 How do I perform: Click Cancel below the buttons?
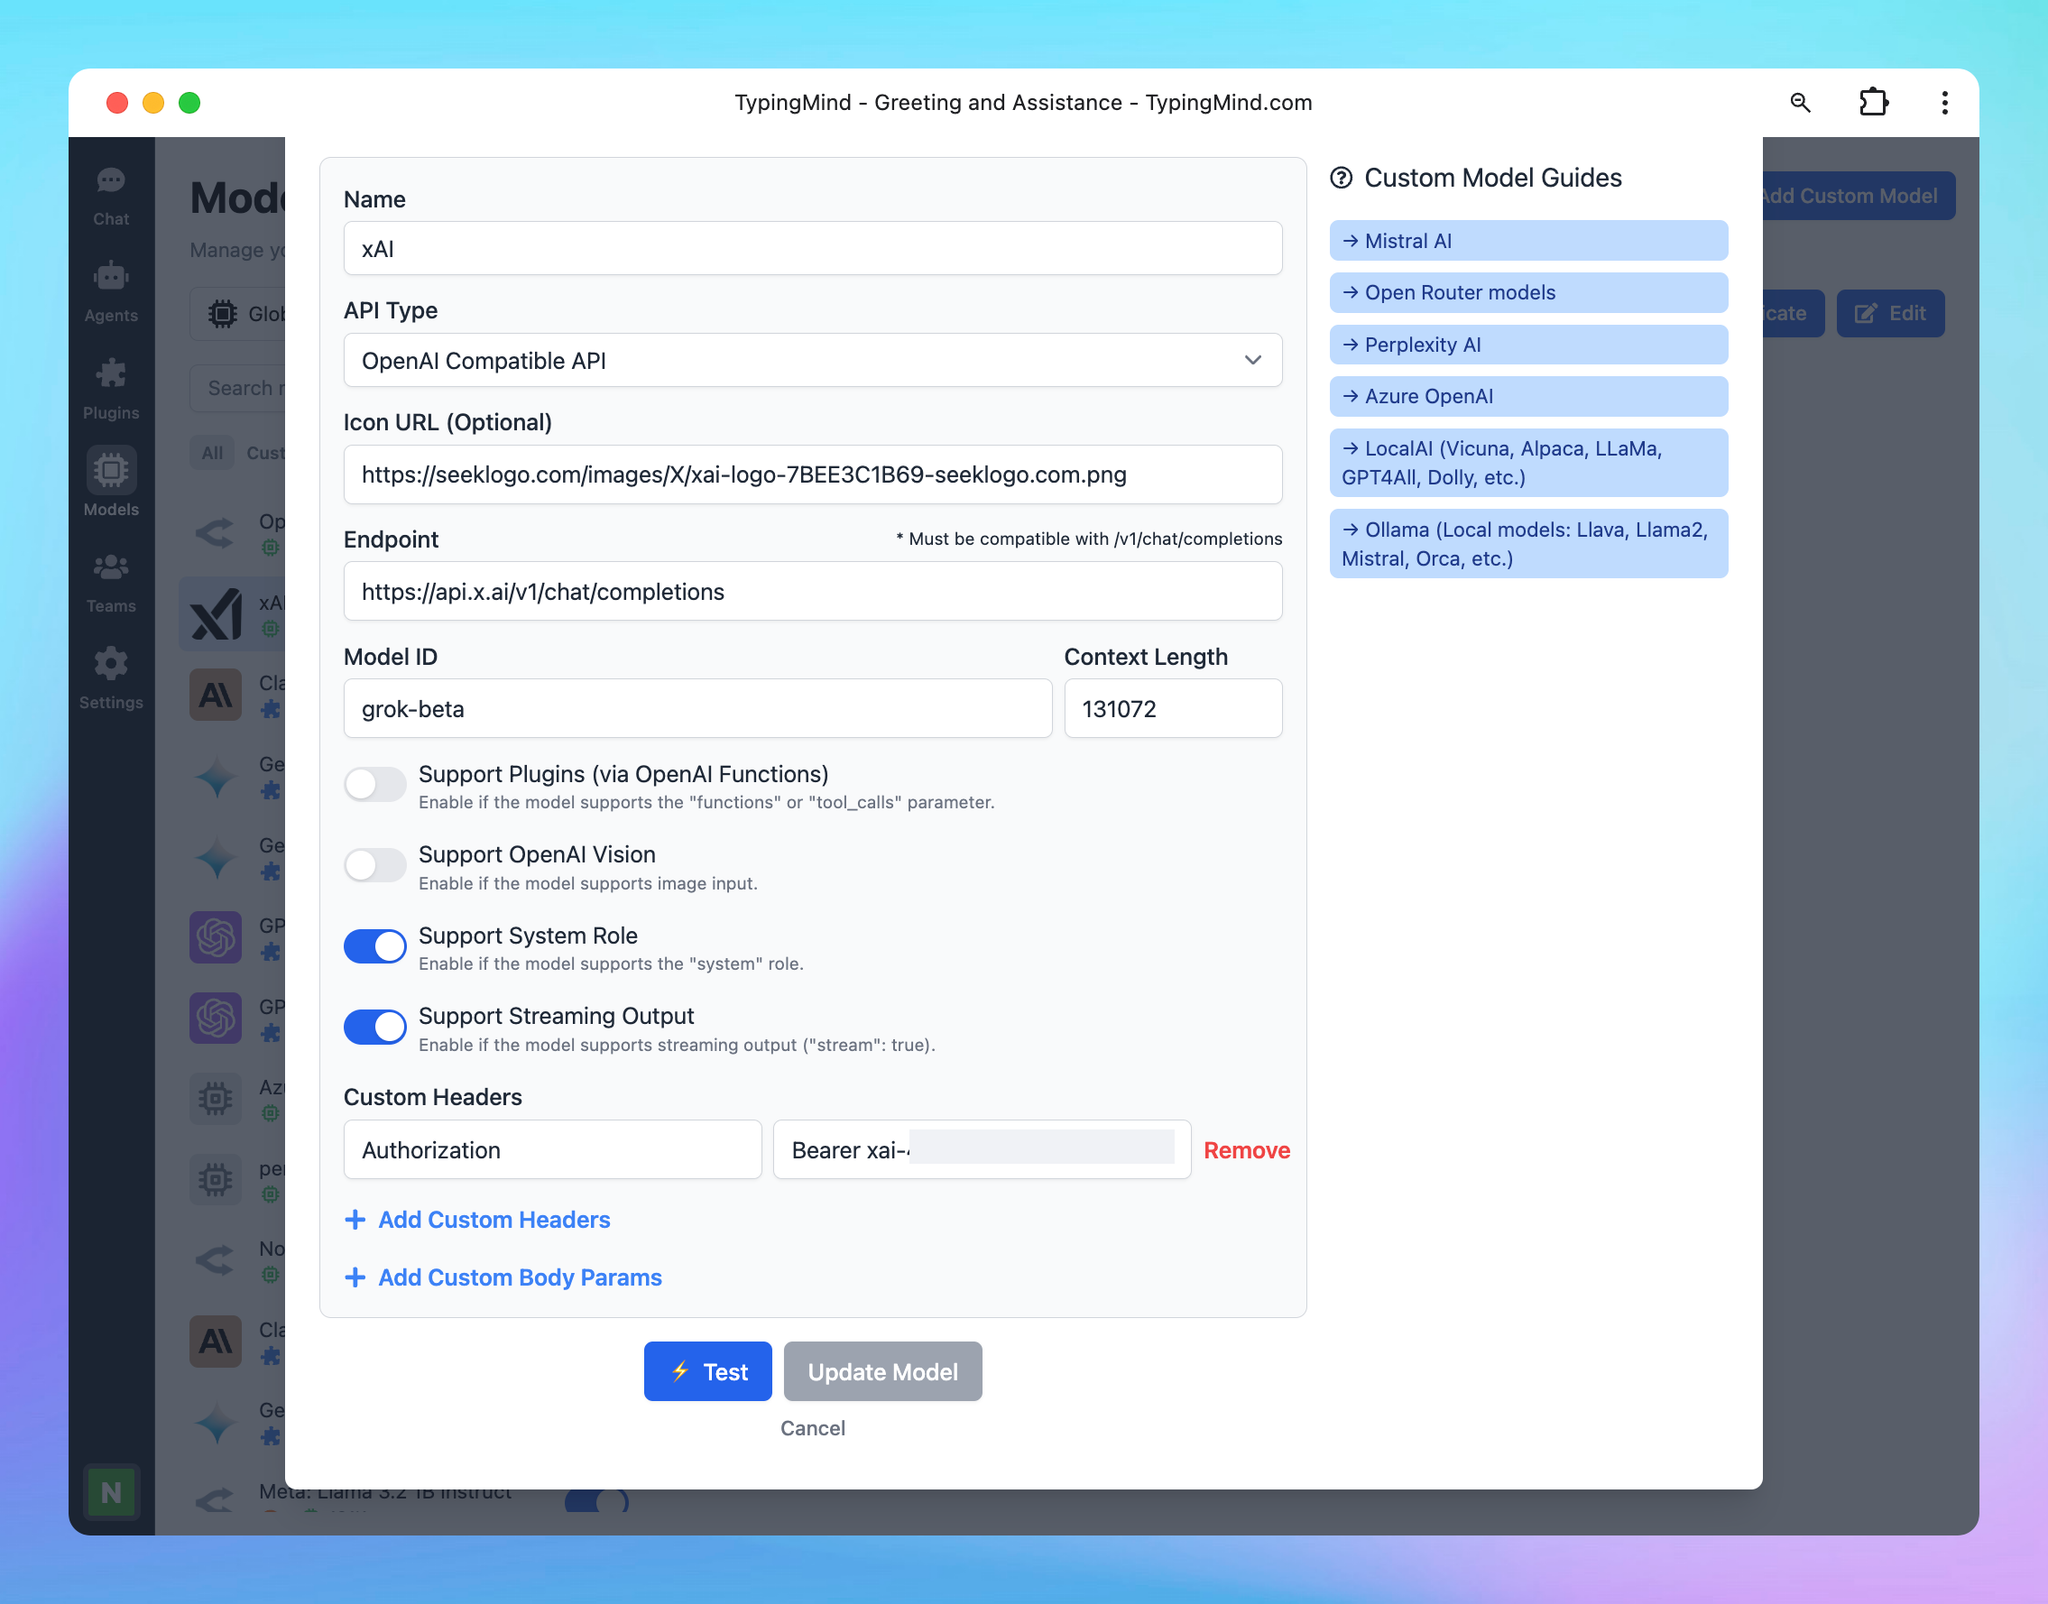tap(813, 1429)
